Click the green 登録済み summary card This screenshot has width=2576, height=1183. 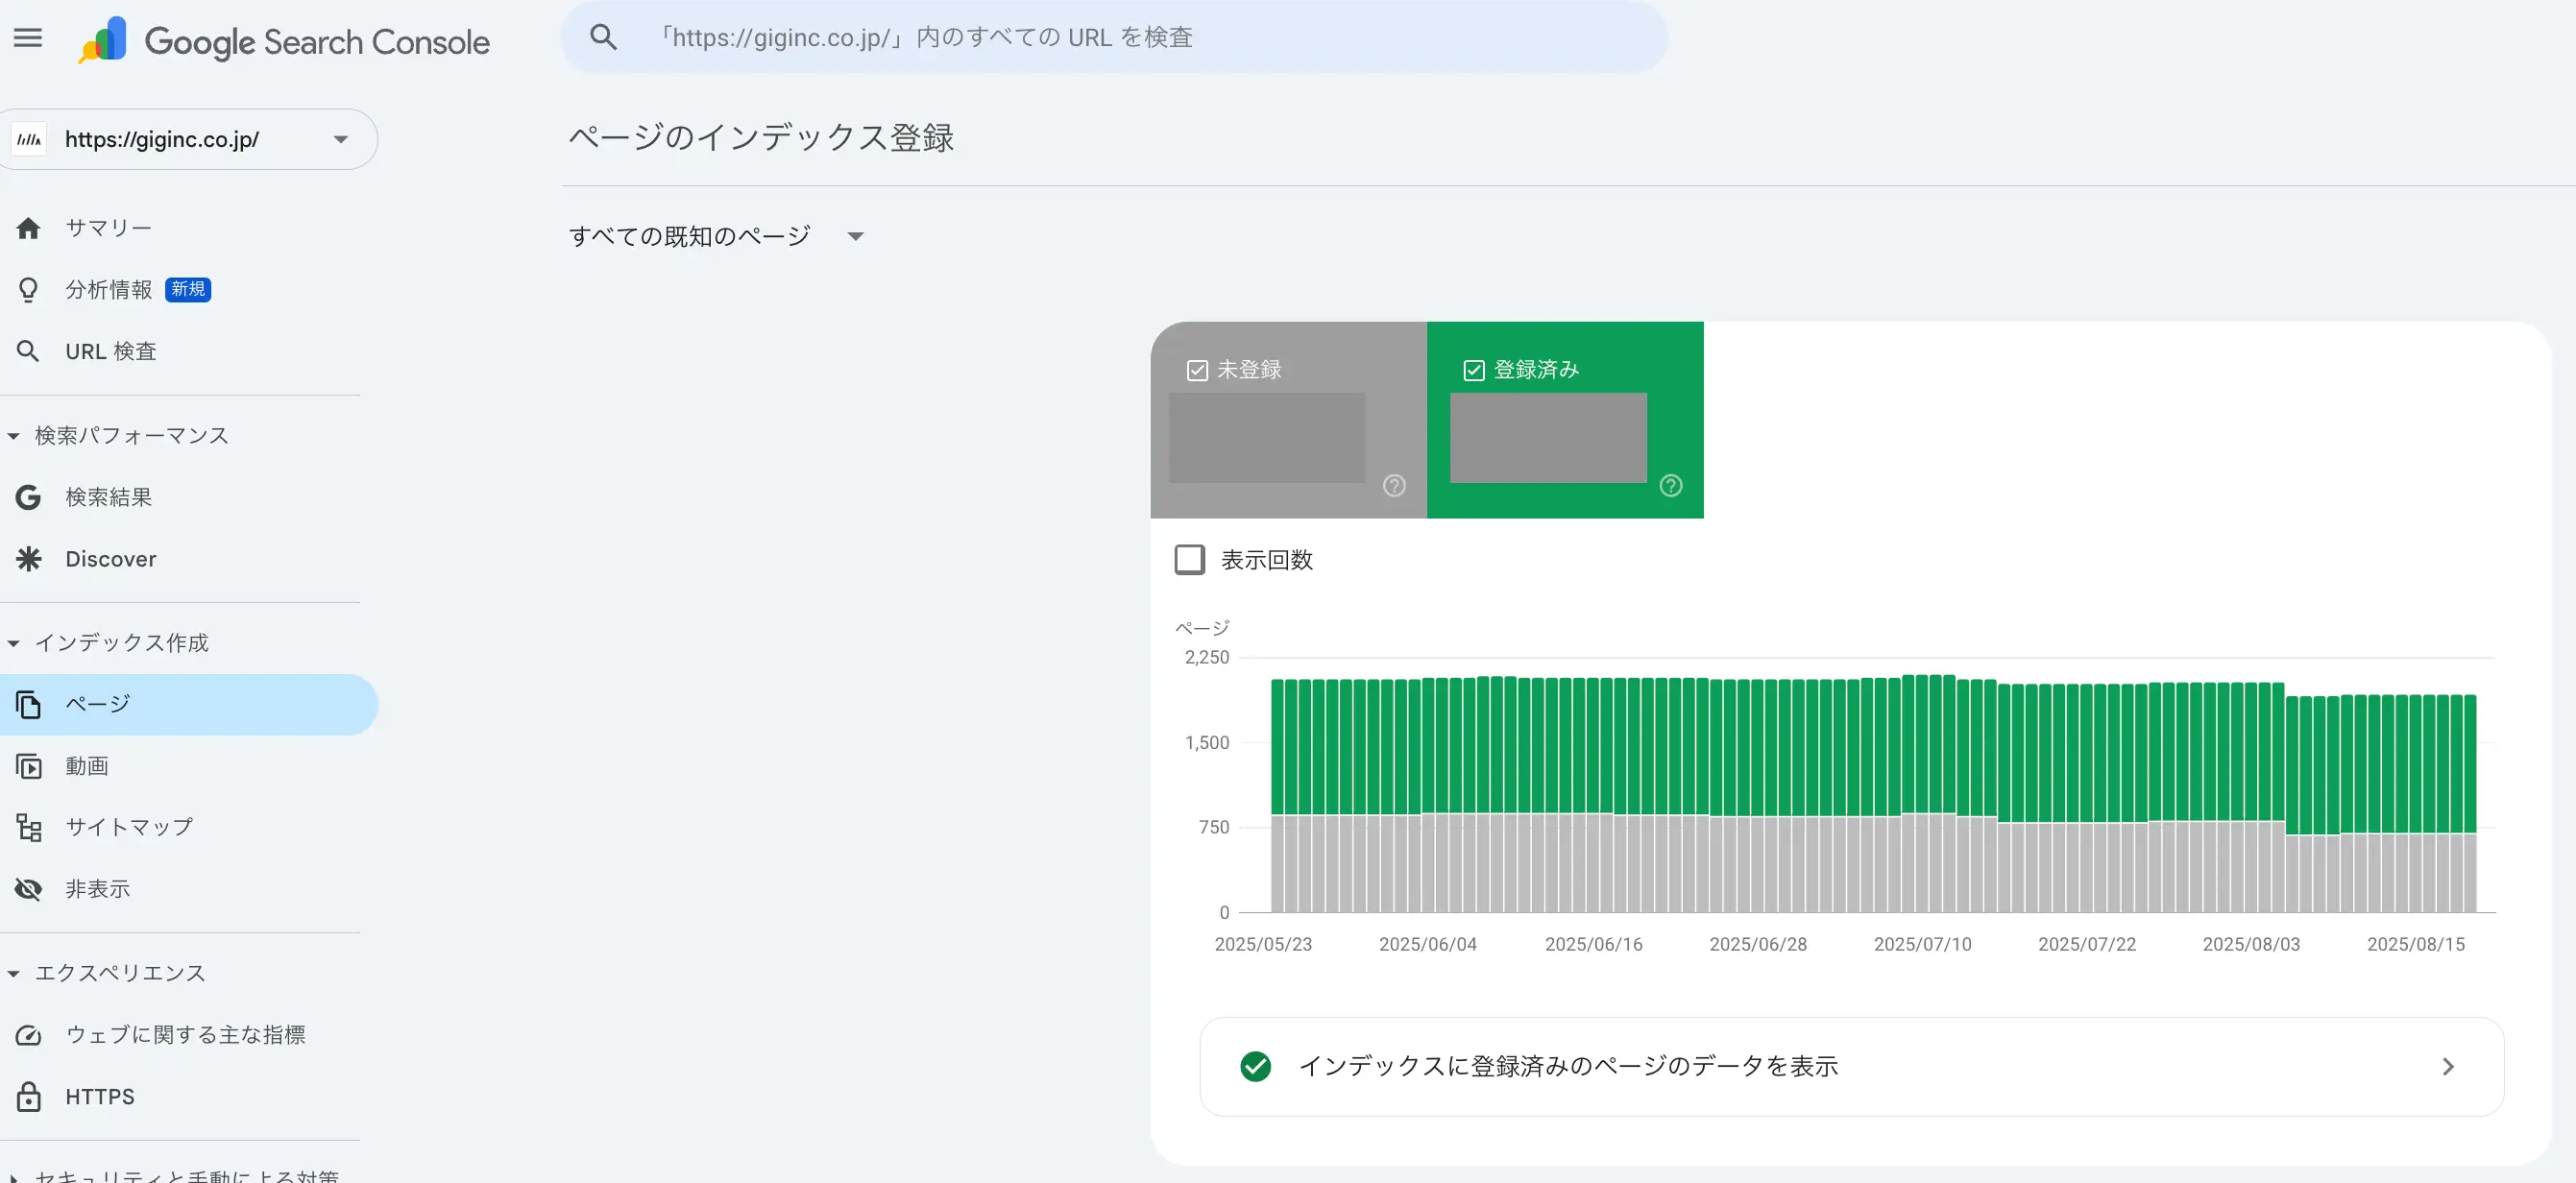(1565, 420)
